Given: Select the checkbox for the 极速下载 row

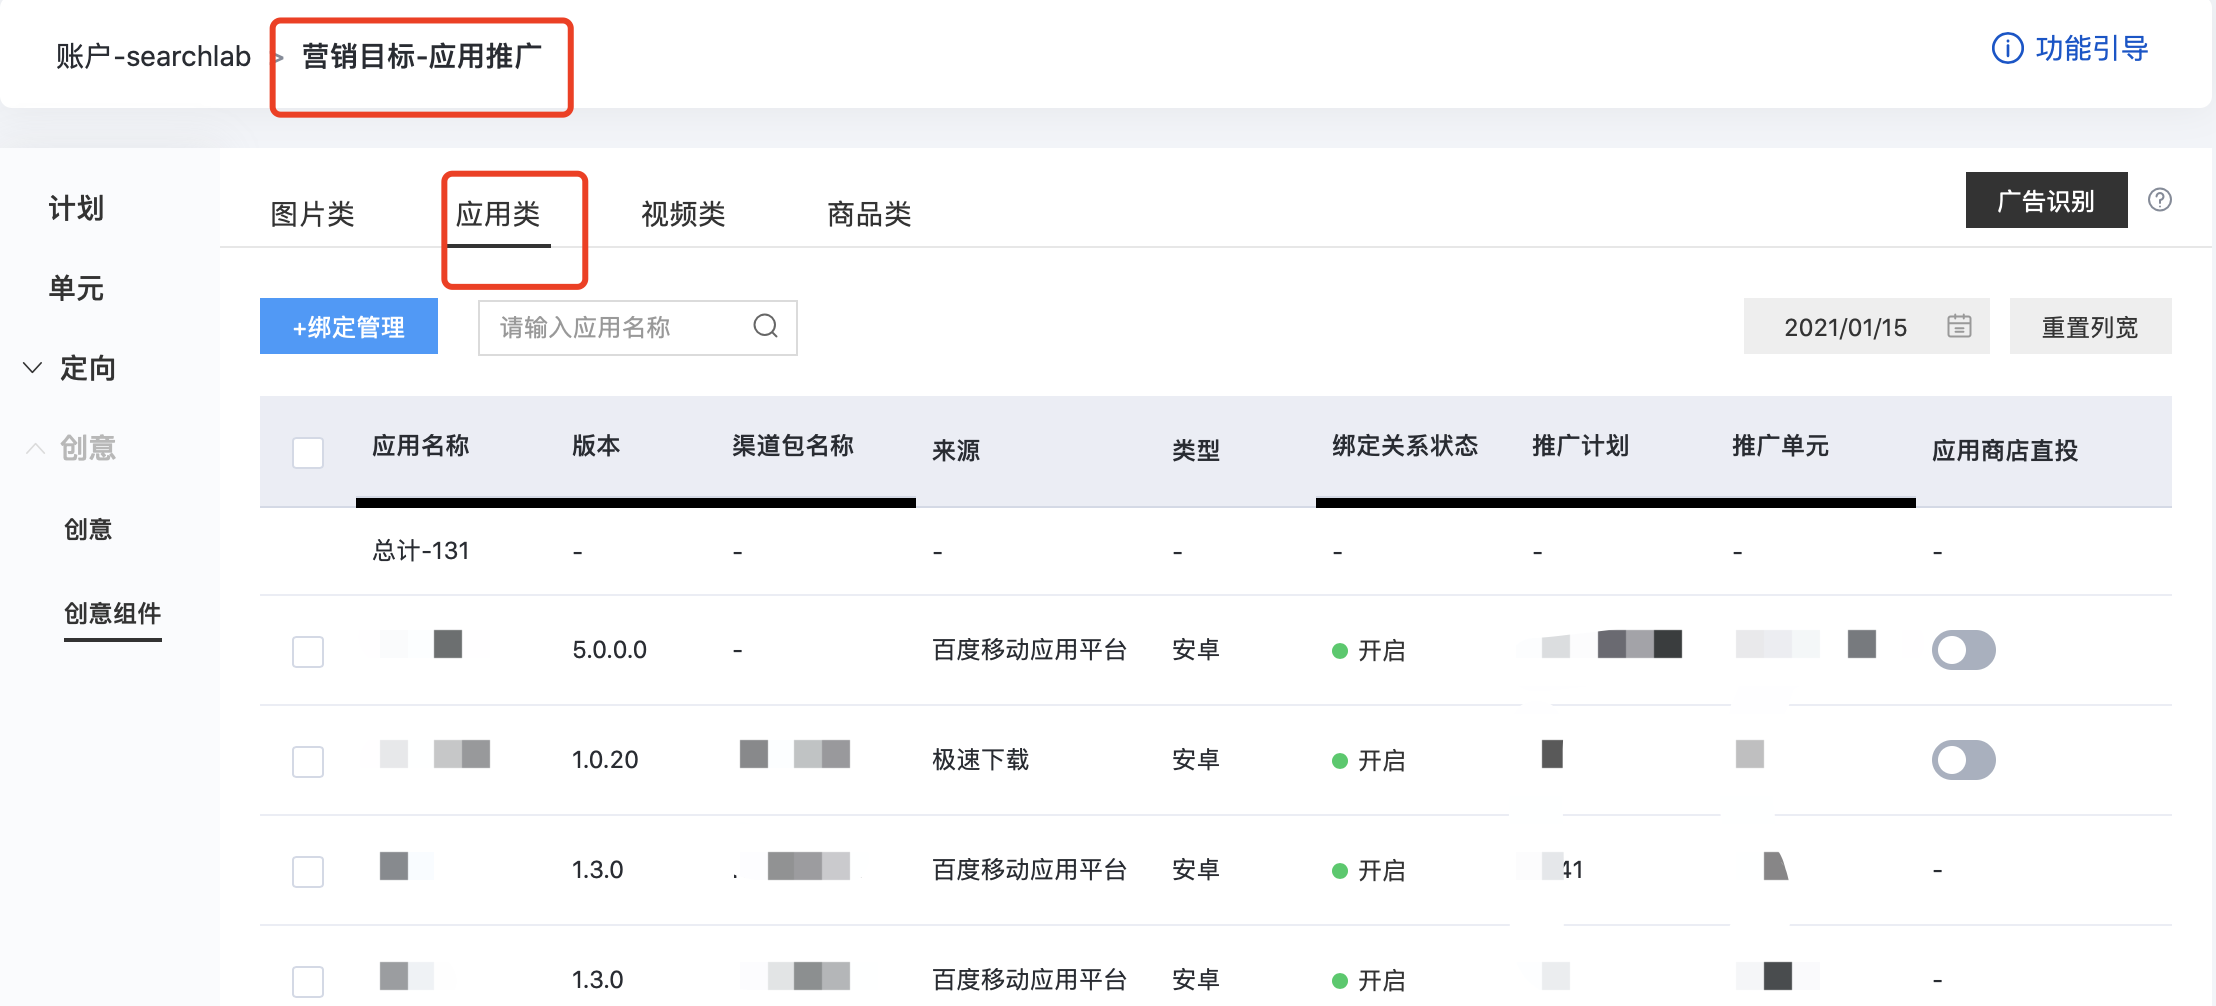Looking at the screenshot, I should [x=308, y=761].
